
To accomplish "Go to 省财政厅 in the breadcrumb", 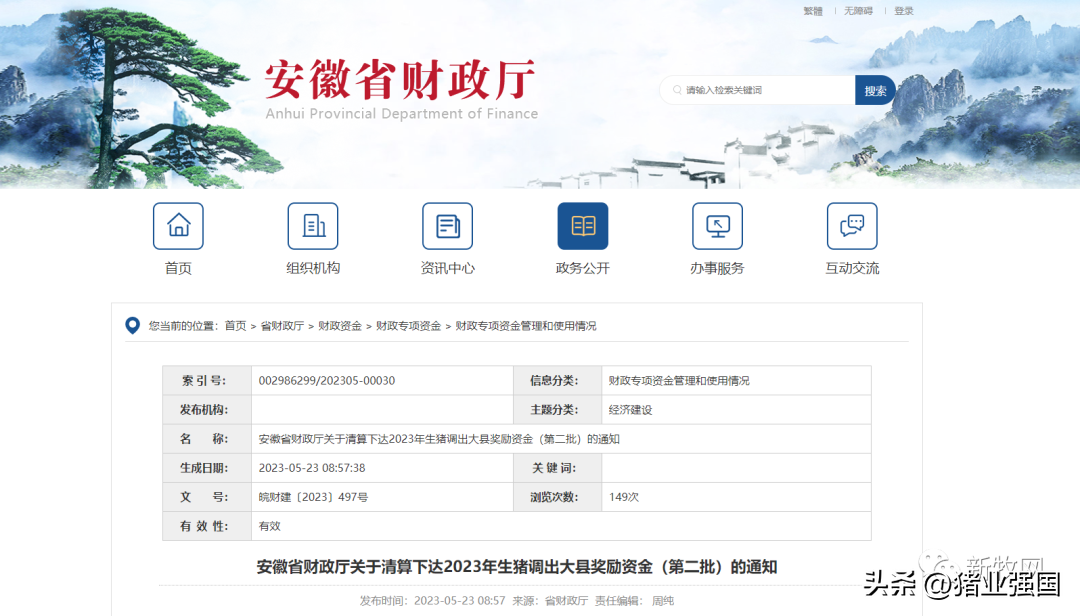I will point(282,326).
